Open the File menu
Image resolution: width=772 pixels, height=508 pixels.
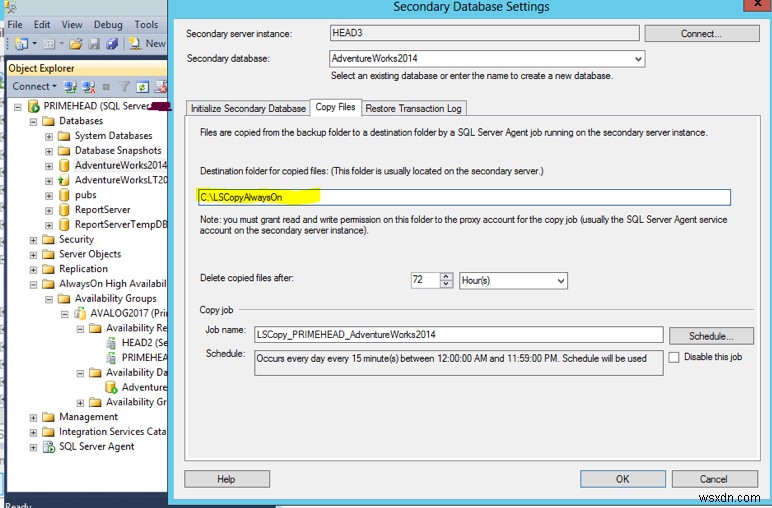pos(15,25)
